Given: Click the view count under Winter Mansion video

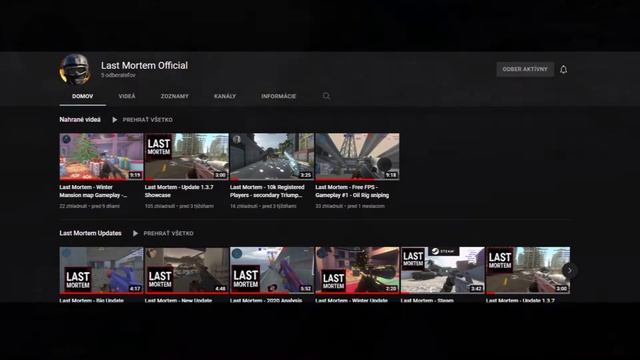Looking at the screenshot, I should click(x=73, y=206).
